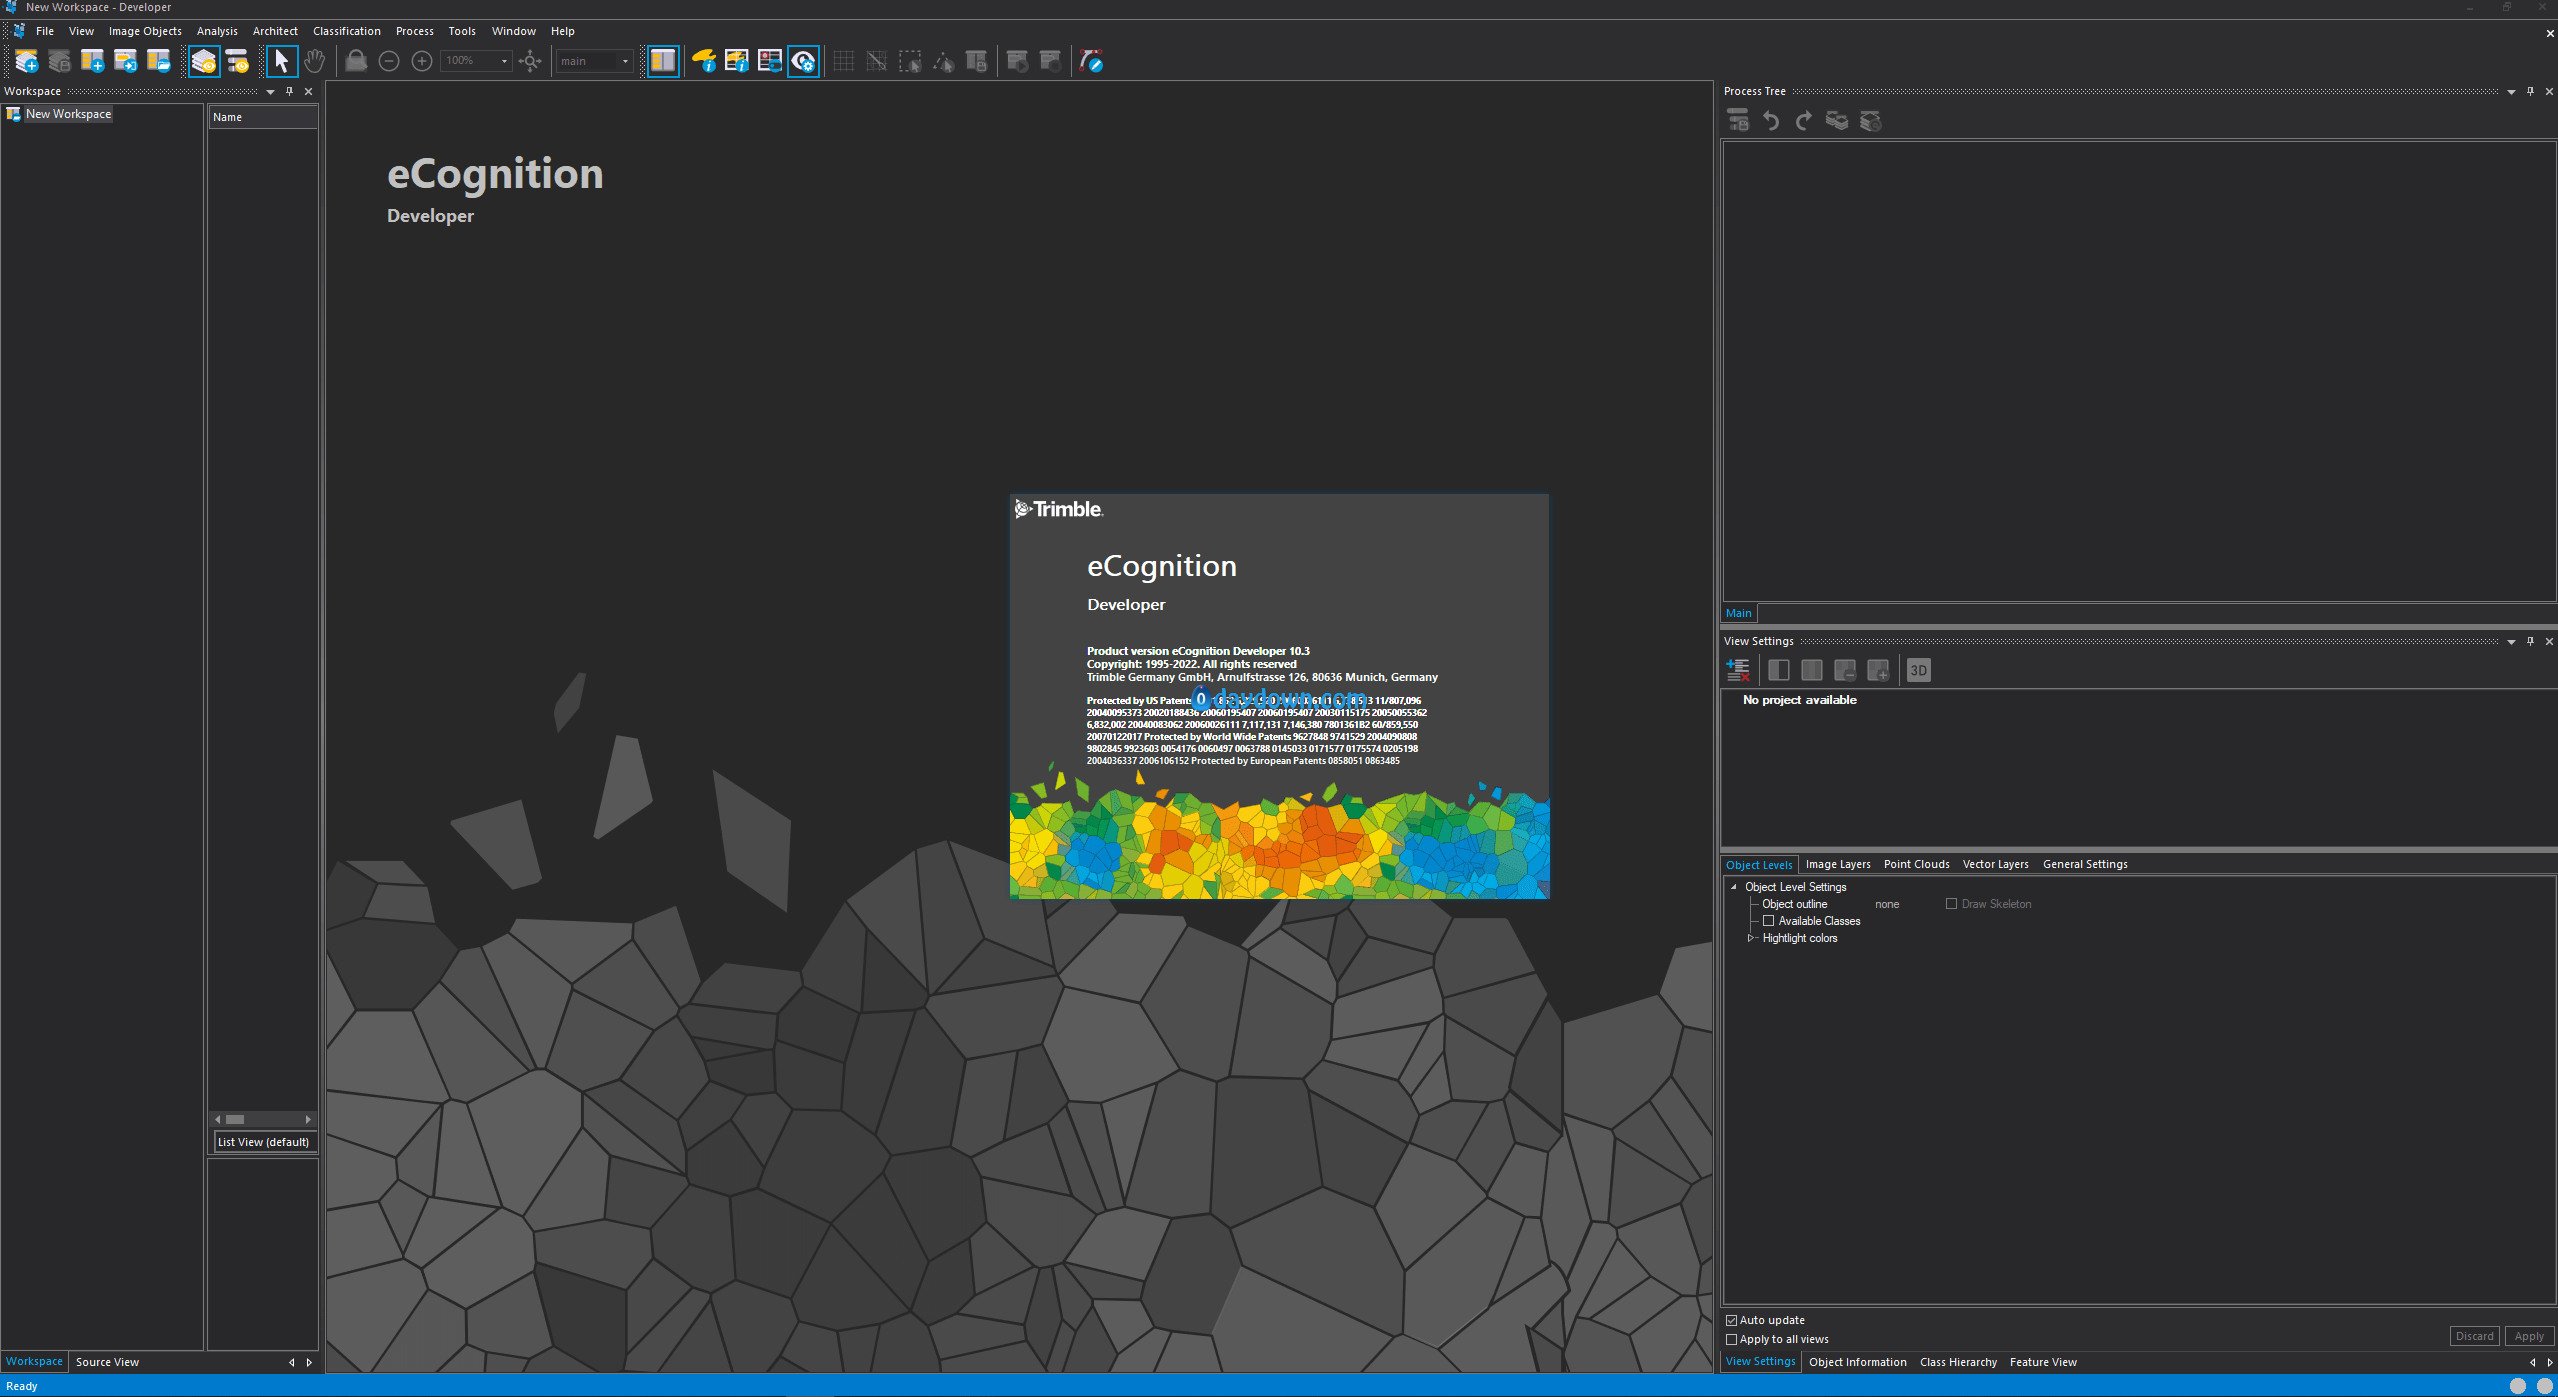The height and width of the screenshot is (1397, 2558).
Task: Switch to the Source View tab
Action: point(107,1362)
